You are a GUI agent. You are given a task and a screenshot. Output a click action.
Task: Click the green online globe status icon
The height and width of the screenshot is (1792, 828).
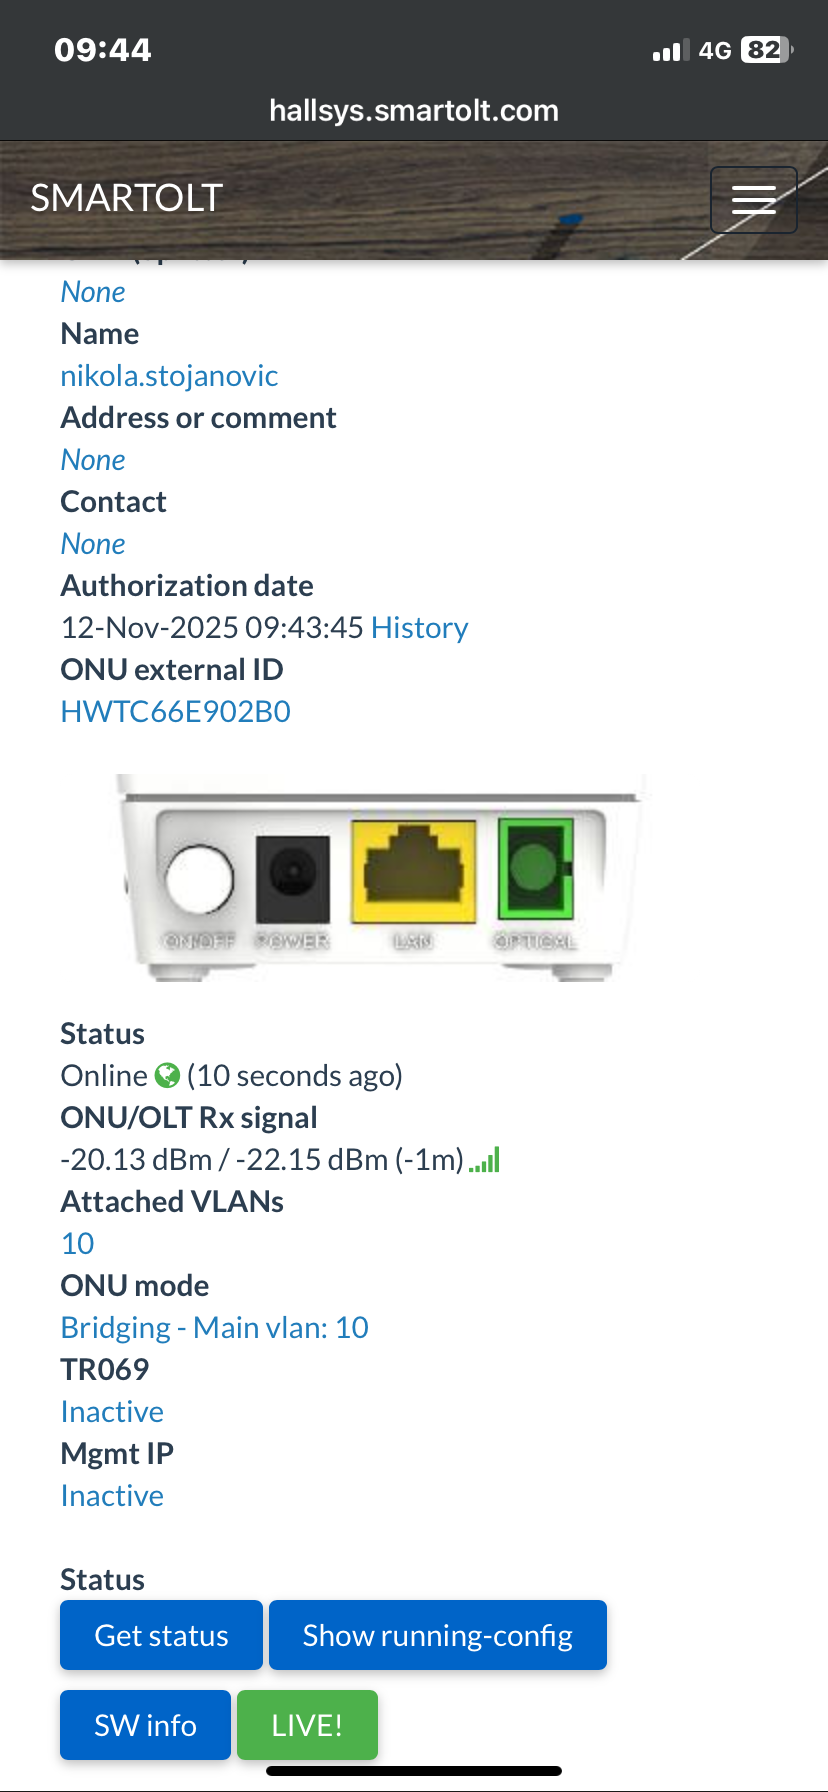(x=167, y=1076)
